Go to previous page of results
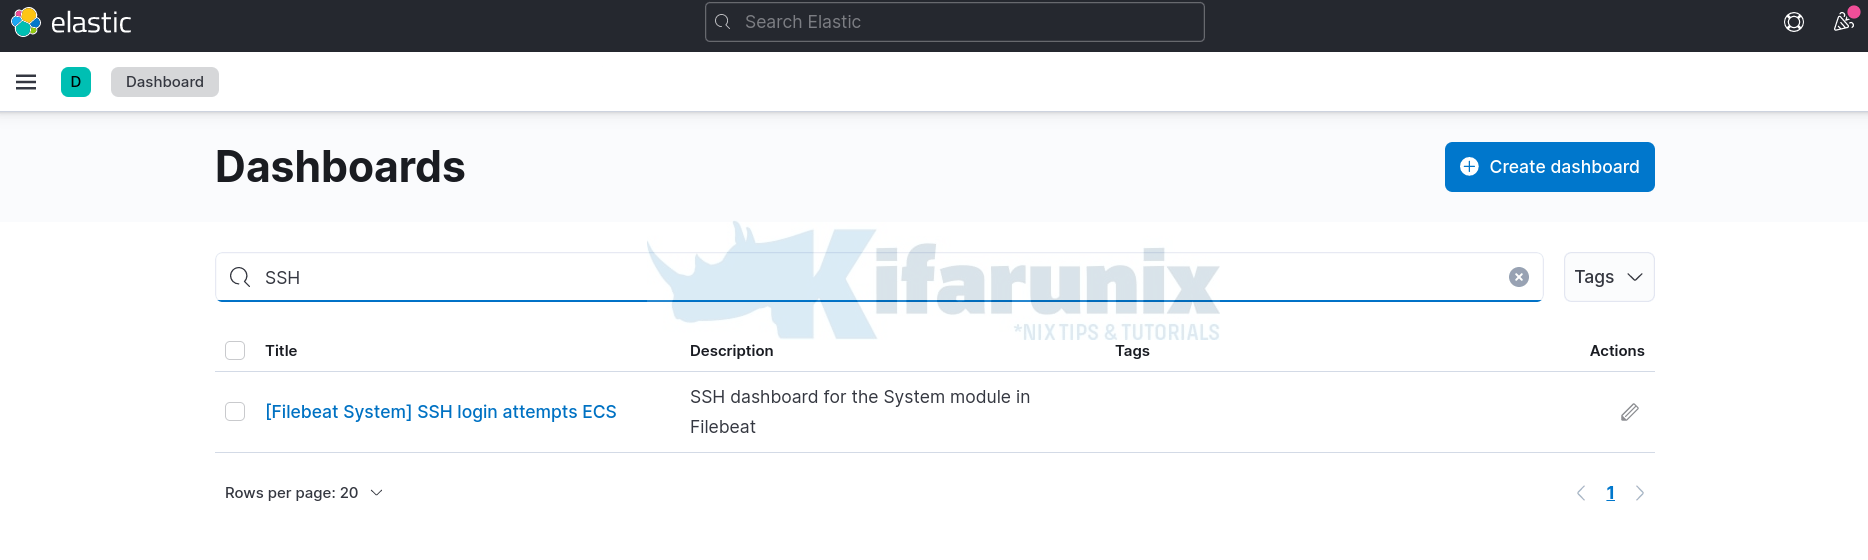The image size is (1868, 560). [1581, 493]
